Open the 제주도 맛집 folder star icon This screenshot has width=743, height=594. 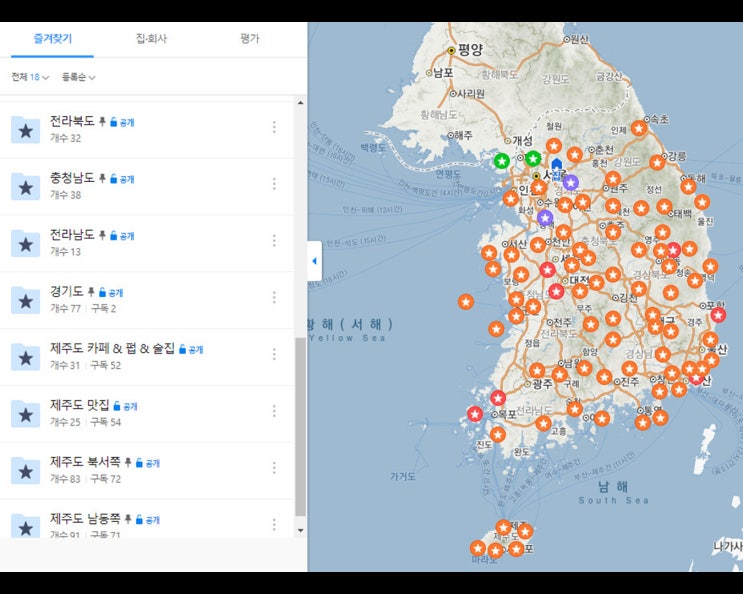(26, 414)
